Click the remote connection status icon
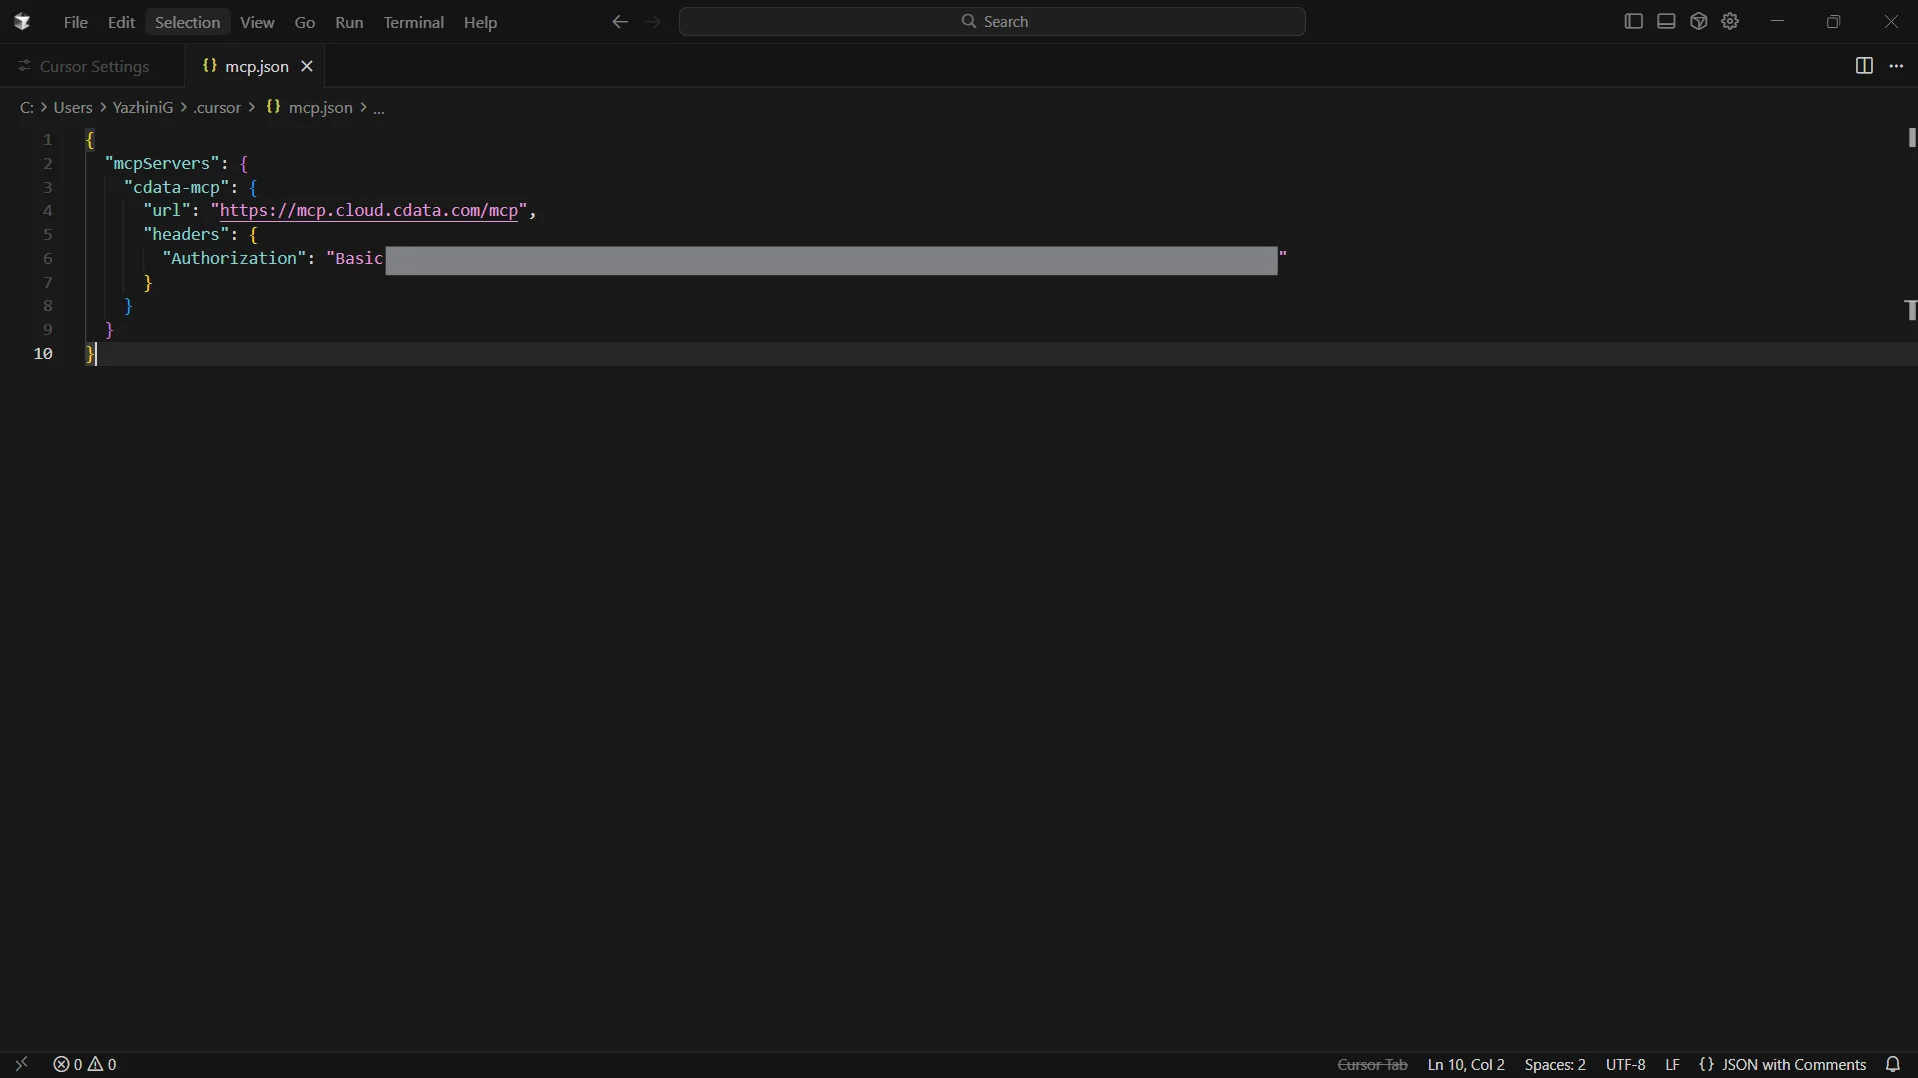Screen dimensions: 1918x1078 pyautogui.click(x=22, y=1065)
